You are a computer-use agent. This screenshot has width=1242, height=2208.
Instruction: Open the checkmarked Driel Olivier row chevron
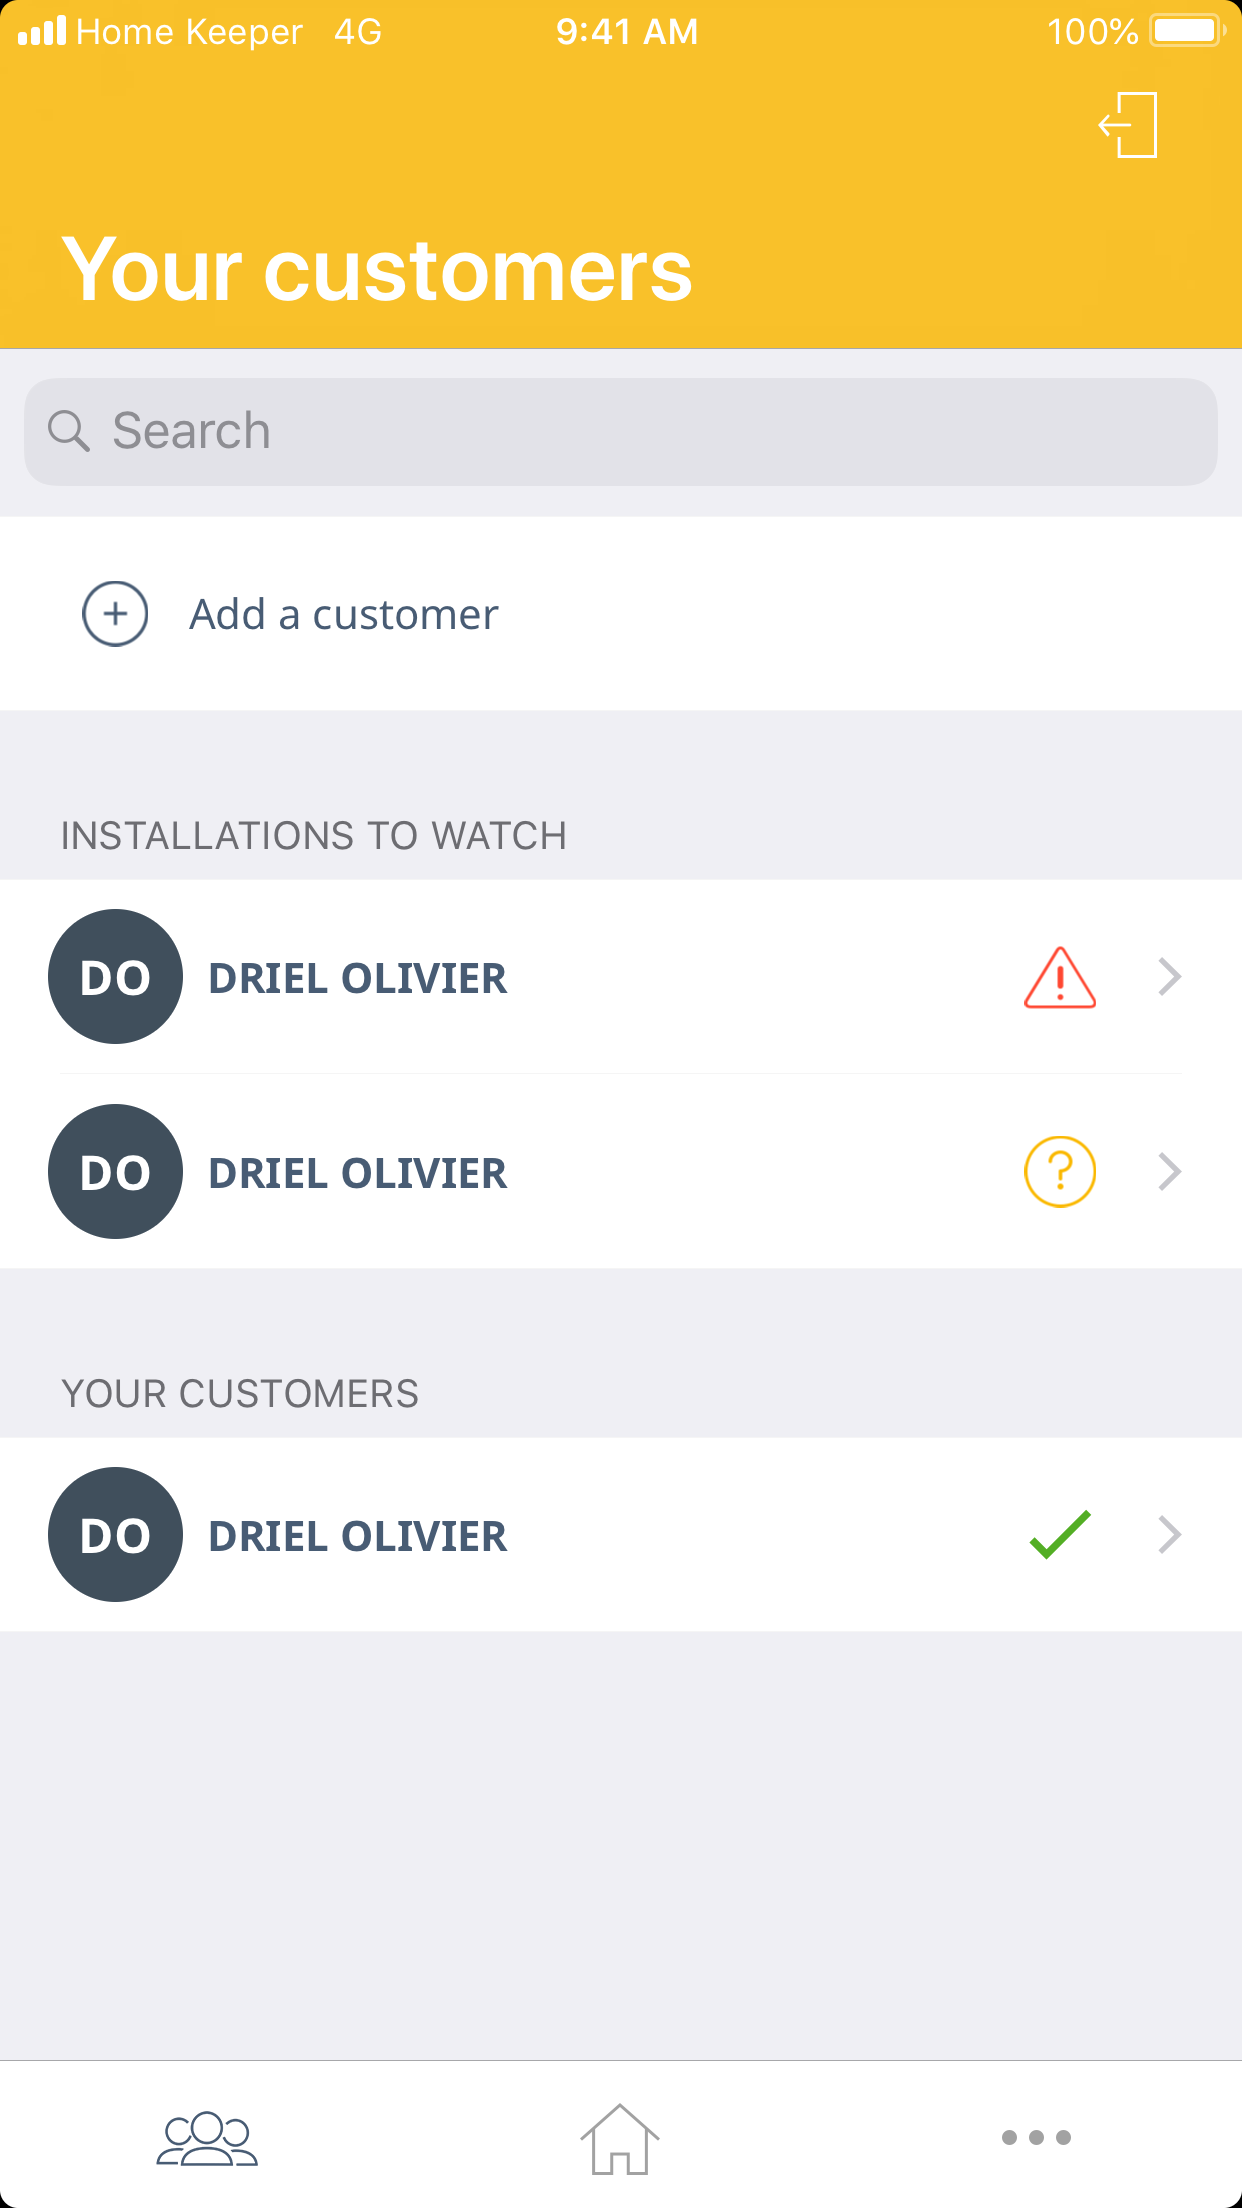point(1170,1535)
